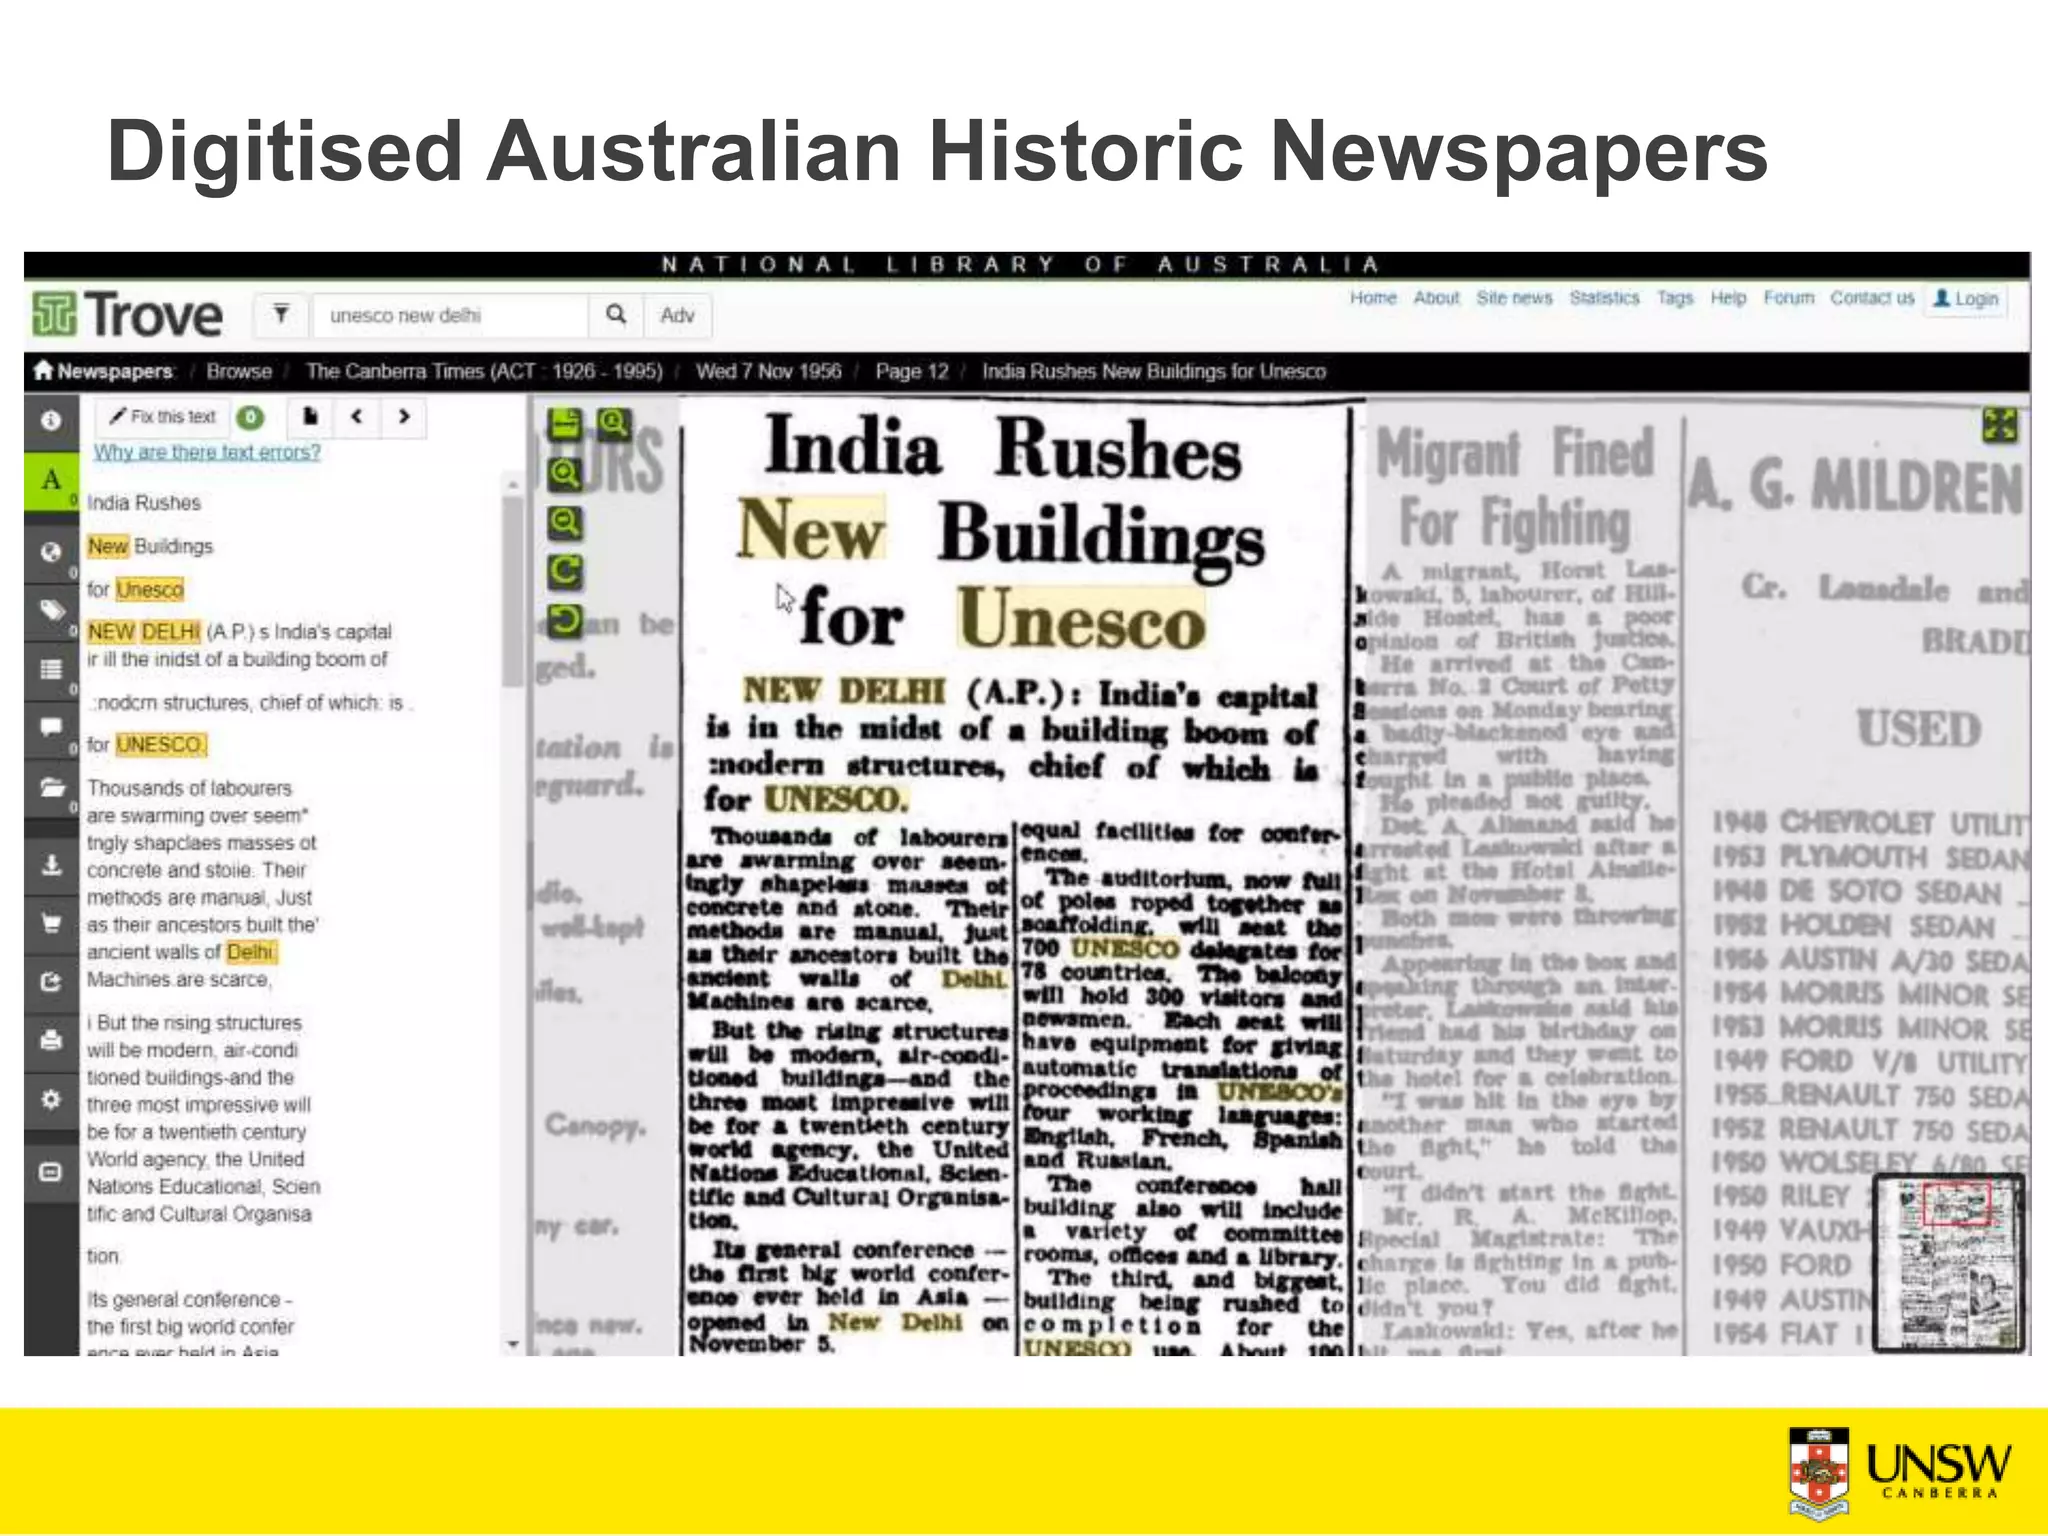2048x1536 pixels.
Task: Open the search filter funnel dropdown
Action: (x=281, y=315)
